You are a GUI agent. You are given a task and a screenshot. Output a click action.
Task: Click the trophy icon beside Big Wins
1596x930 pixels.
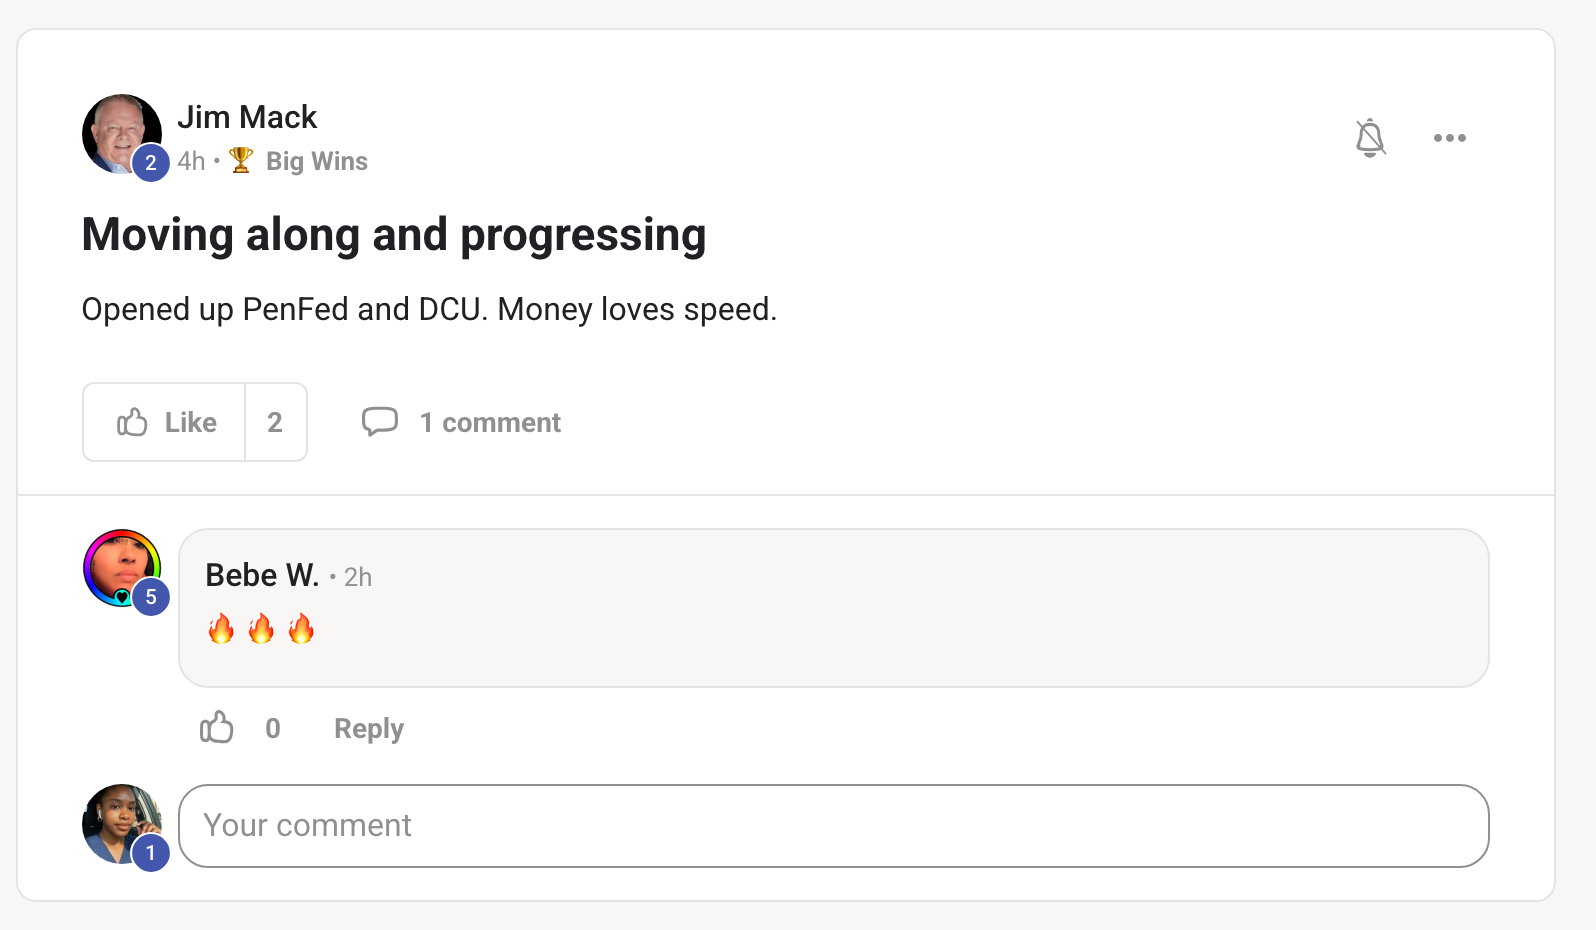coord(241,160)
